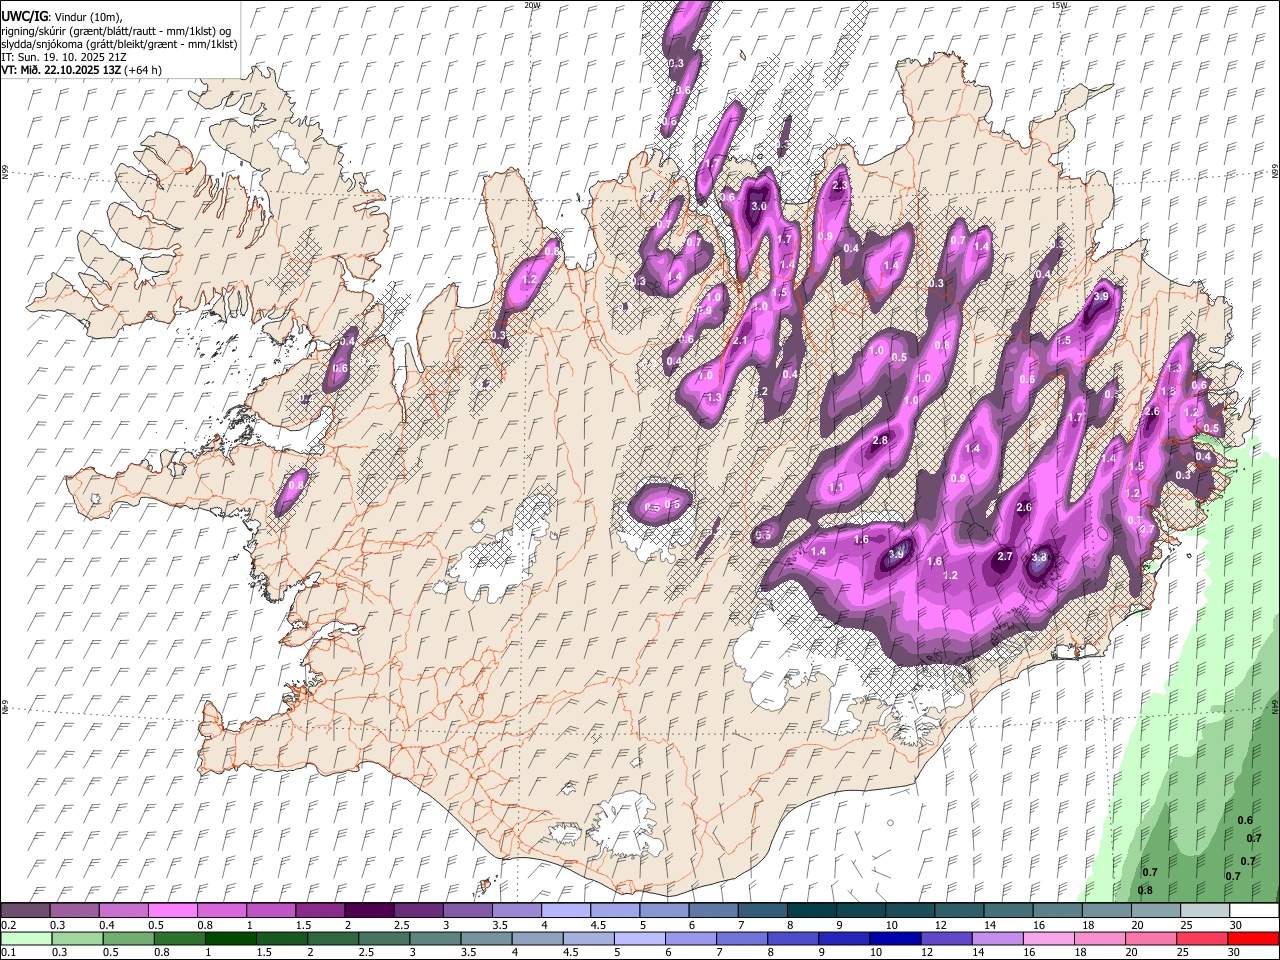Click the light lavender 4–4.5 swatch in the top legend row
1280x960 pixels.
(565, 911)
